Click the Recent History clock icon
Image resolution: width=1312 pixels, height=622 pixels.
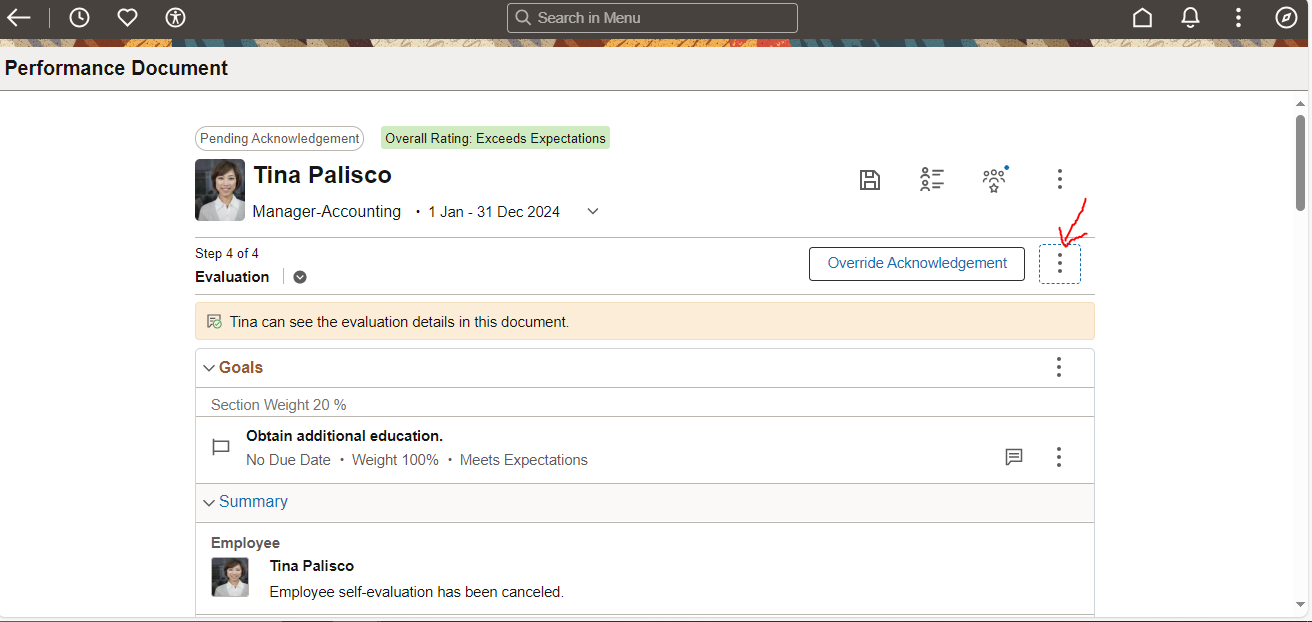(78, 17)
